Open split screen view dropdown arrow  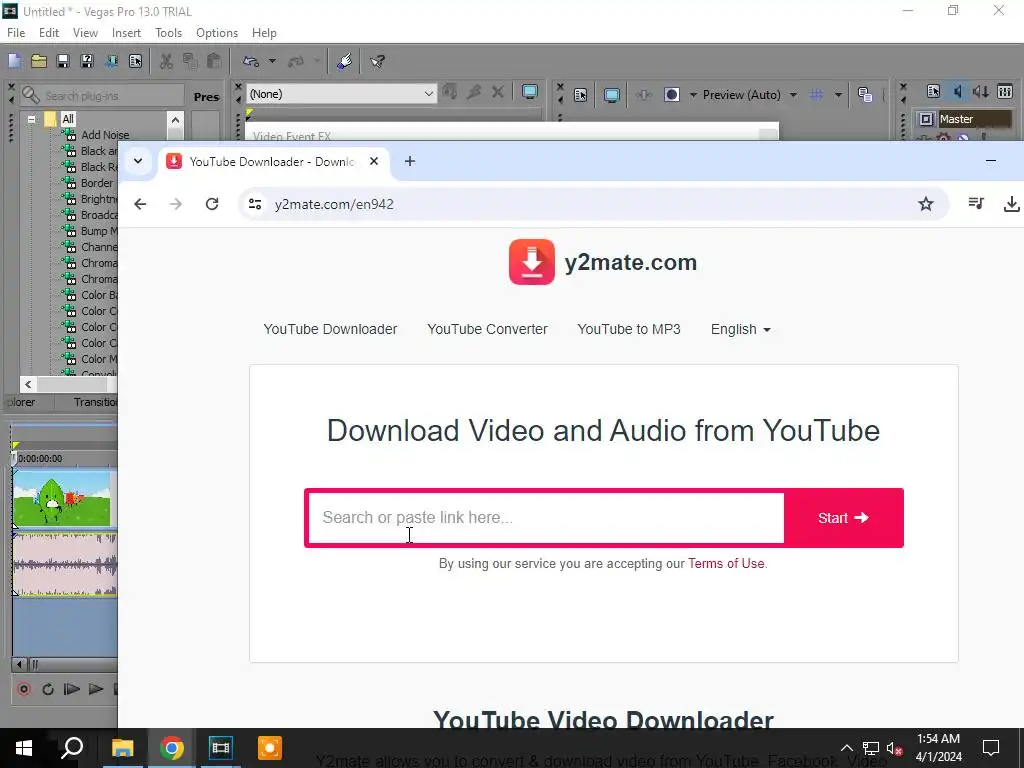[x=693, y=95]
